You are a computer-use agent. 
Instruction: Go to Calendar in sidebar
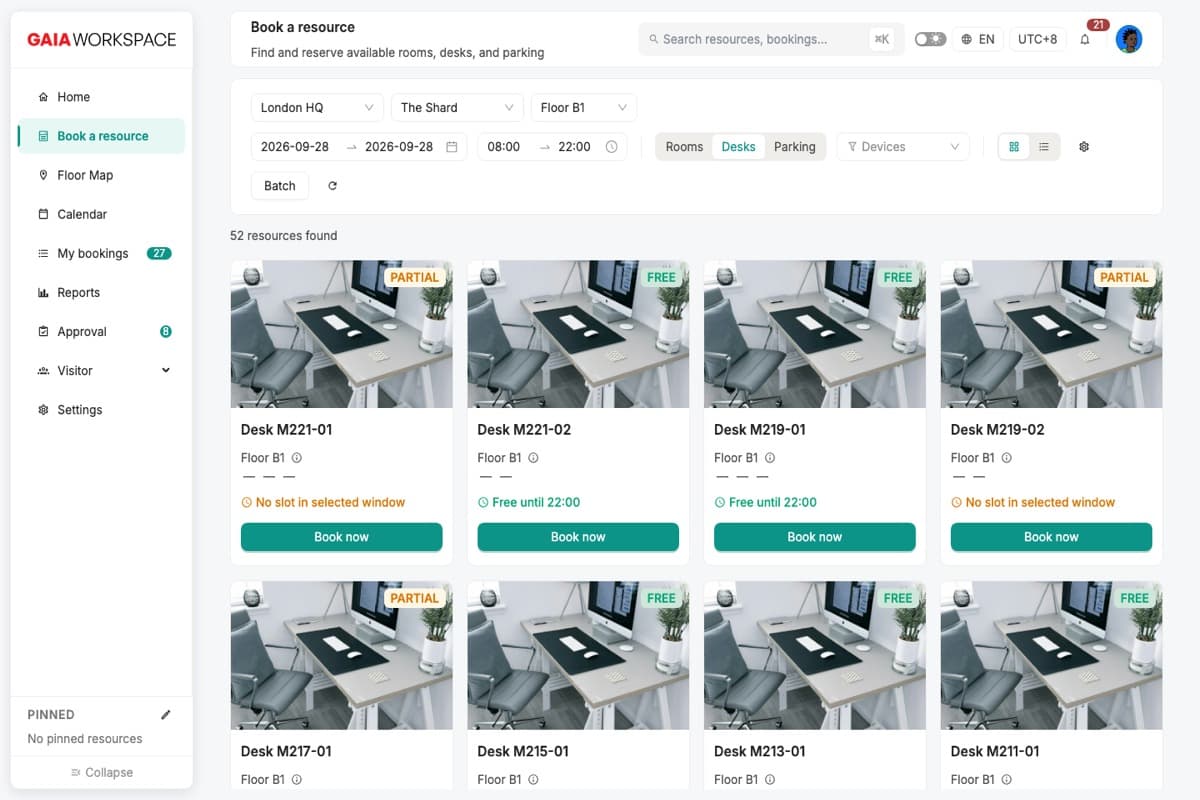pos(101,214)
